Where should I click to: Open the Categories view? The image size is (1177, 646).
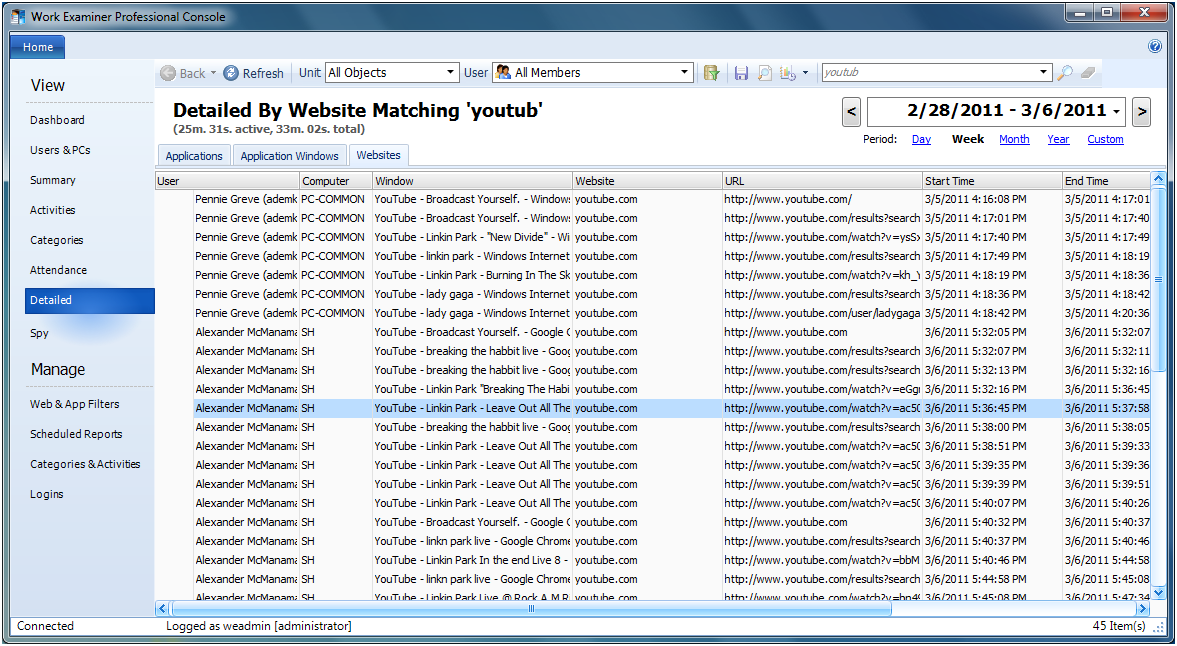click(56, 240)
